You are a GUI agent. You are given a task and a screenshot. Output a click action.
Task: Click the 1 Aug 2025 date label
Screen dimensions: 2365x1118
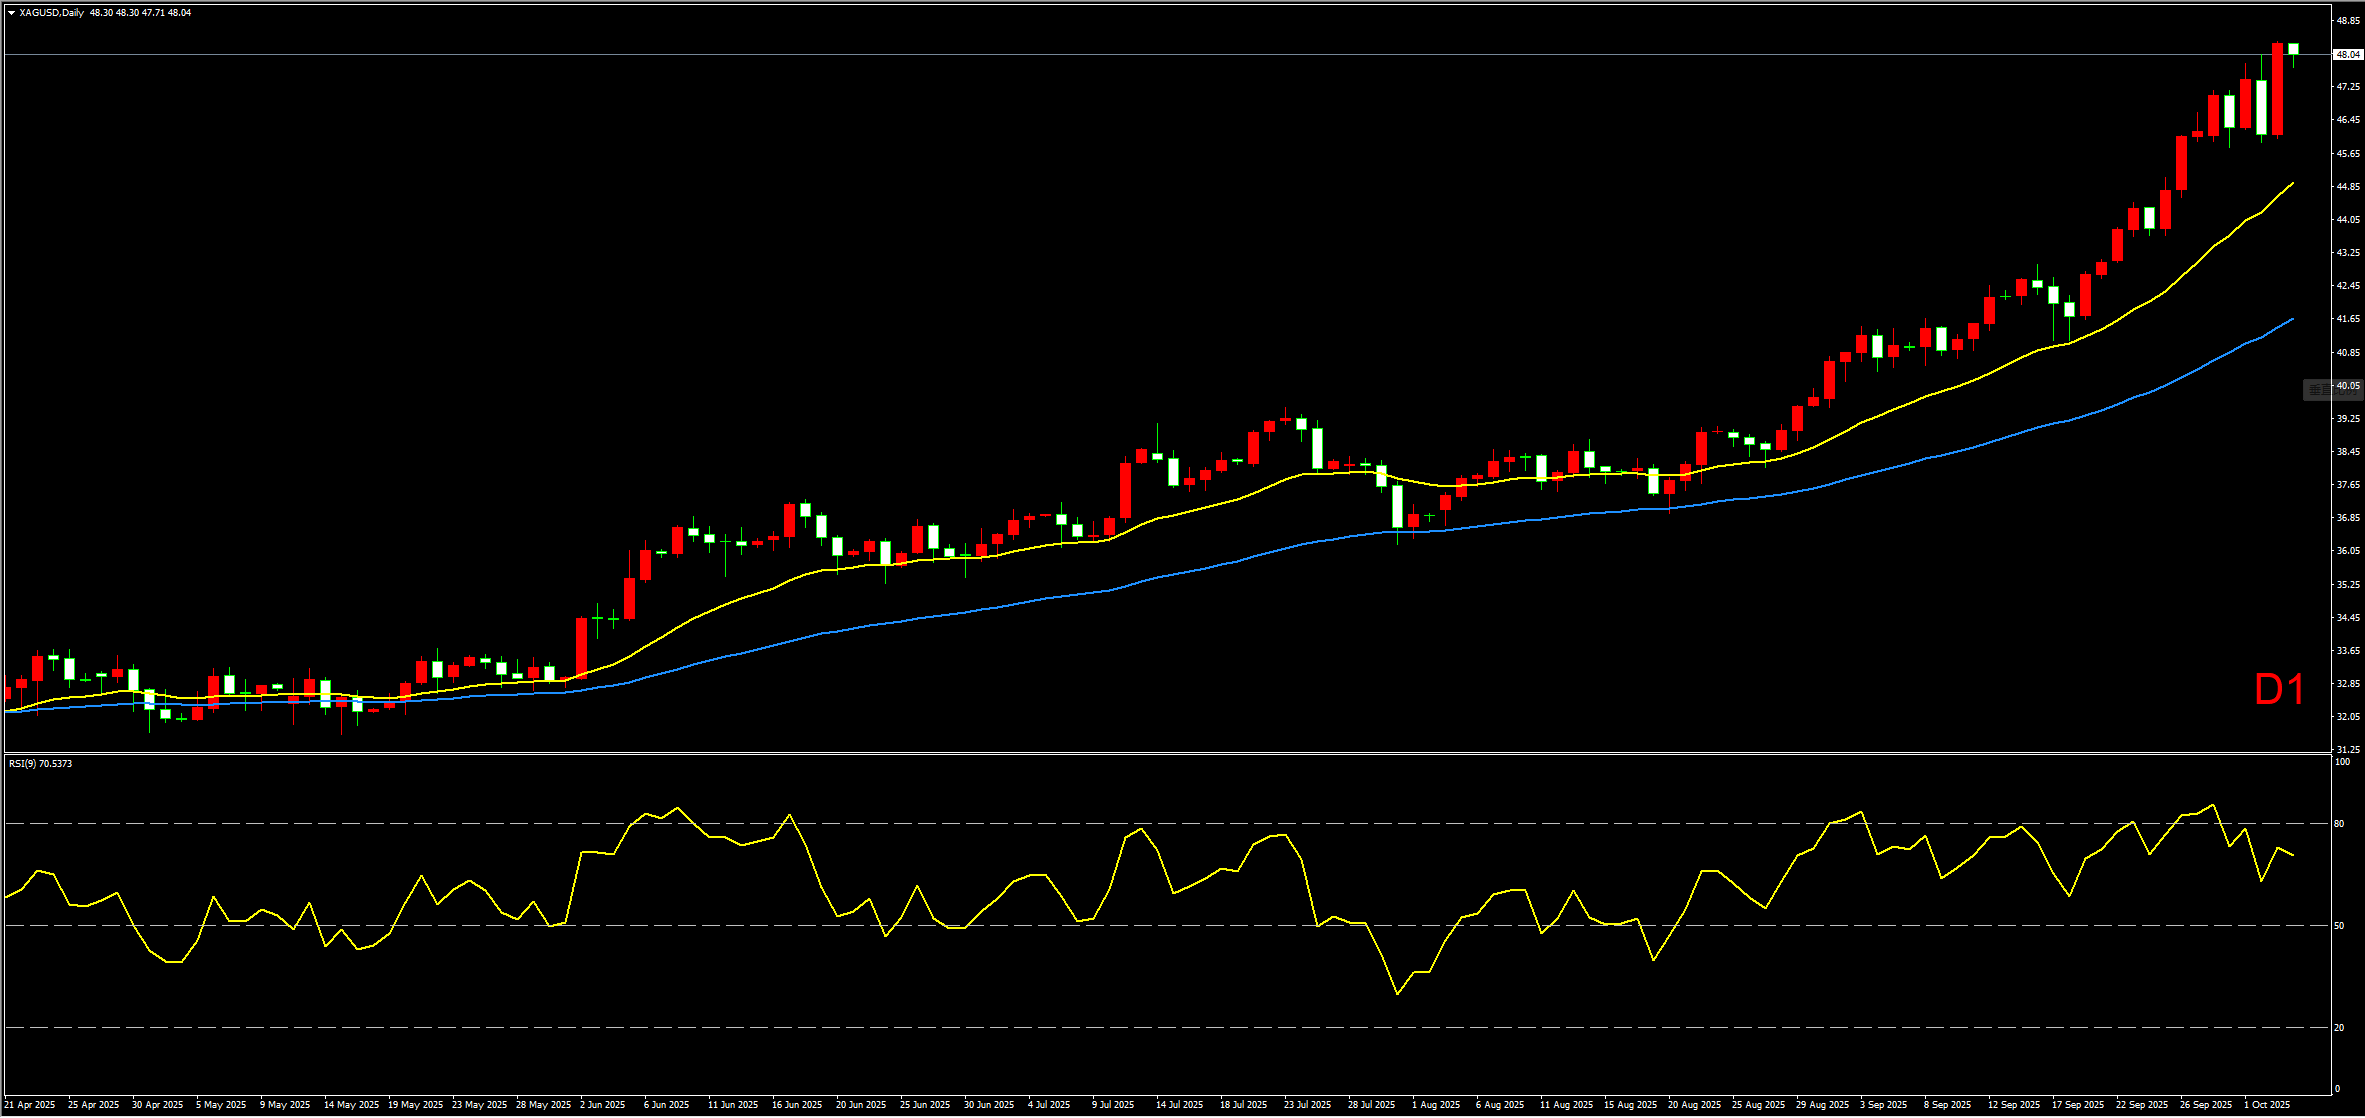(1436, 1105)
